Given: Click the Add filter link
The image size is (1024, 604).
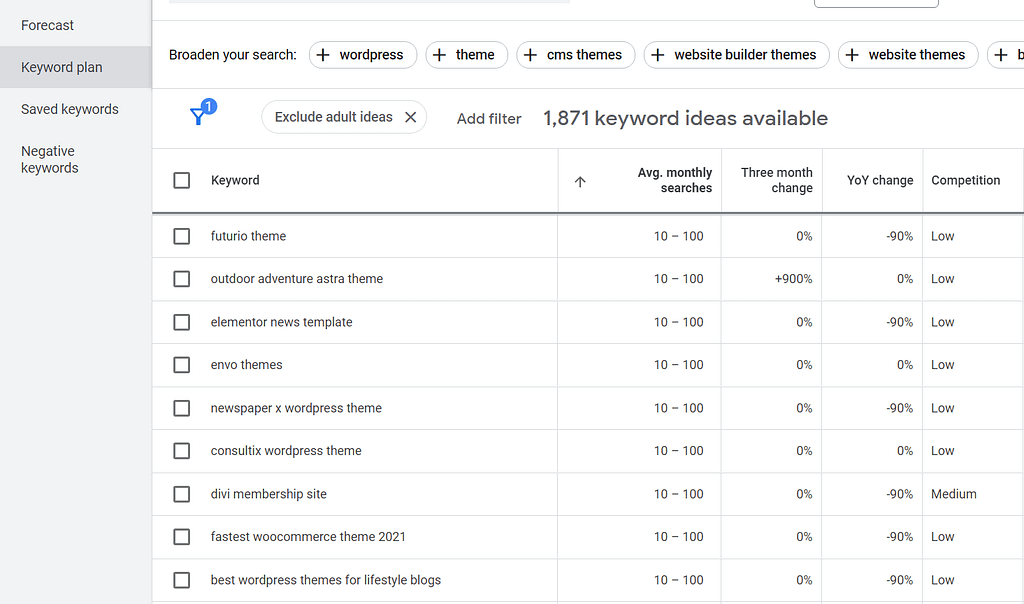Looking at the screenshot, I should tap(488, 119).
